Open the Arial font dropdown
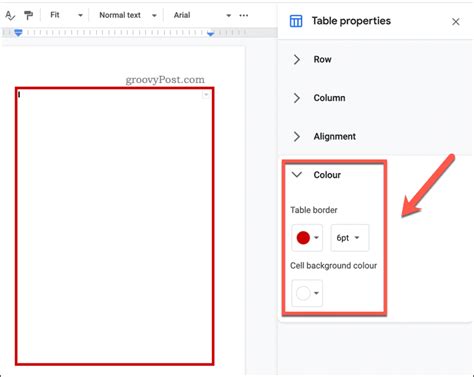 (x=202, y=15)
